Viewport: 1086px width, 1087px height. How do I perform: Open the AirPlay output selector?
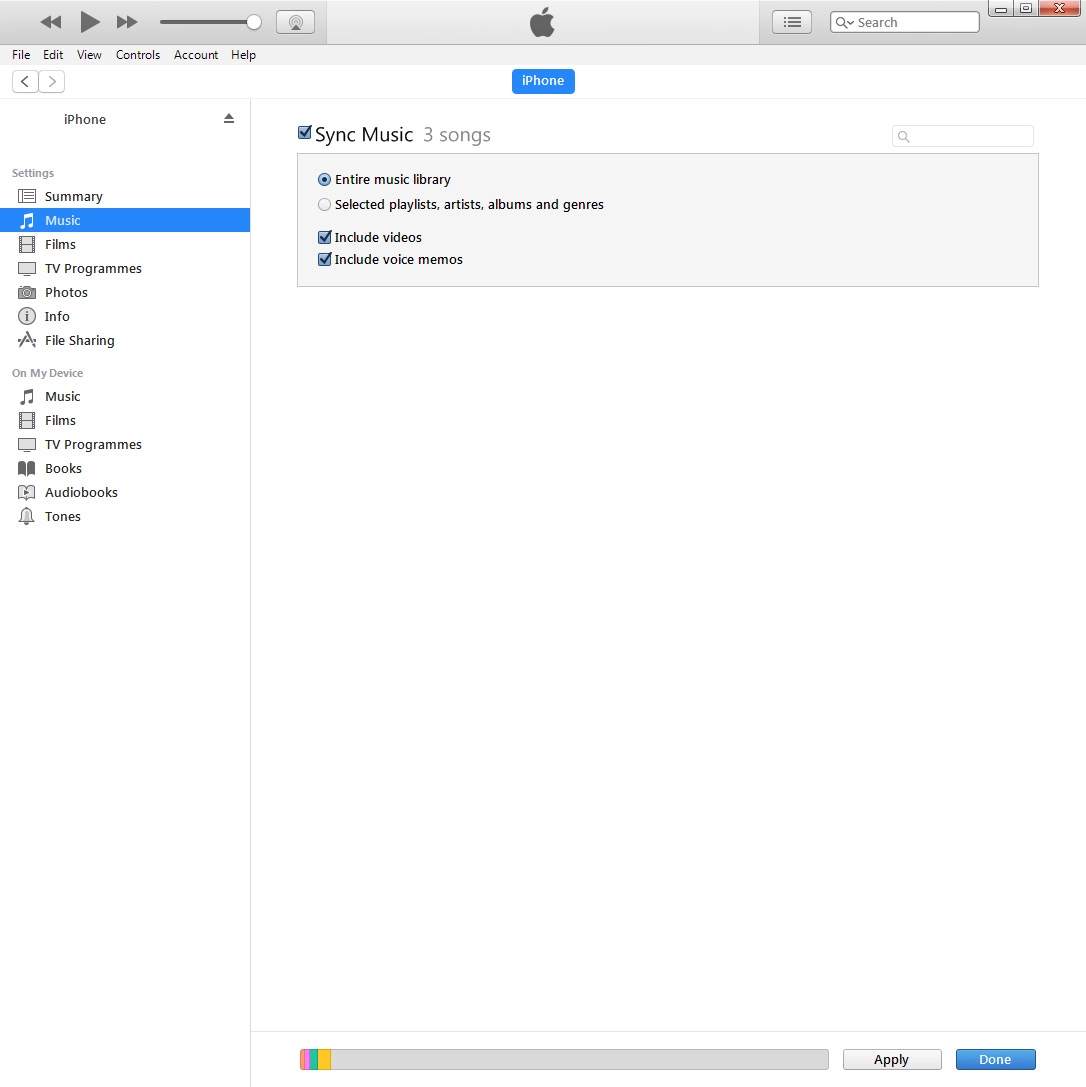295,22
